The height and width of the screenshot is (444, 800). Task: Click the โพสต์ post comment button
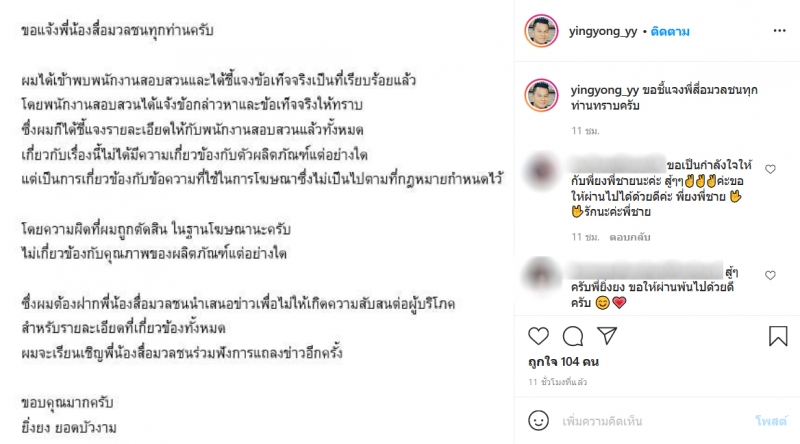(x=771, y=421)
